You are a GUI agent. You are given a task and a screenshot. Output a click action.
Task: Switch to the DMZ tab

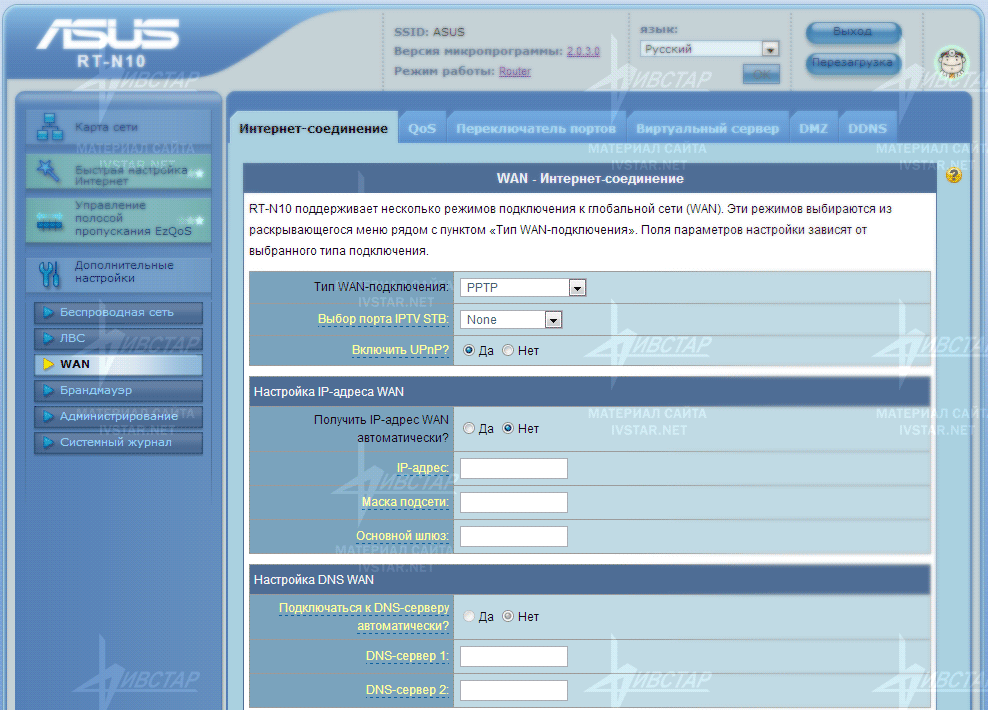point(813,129)
